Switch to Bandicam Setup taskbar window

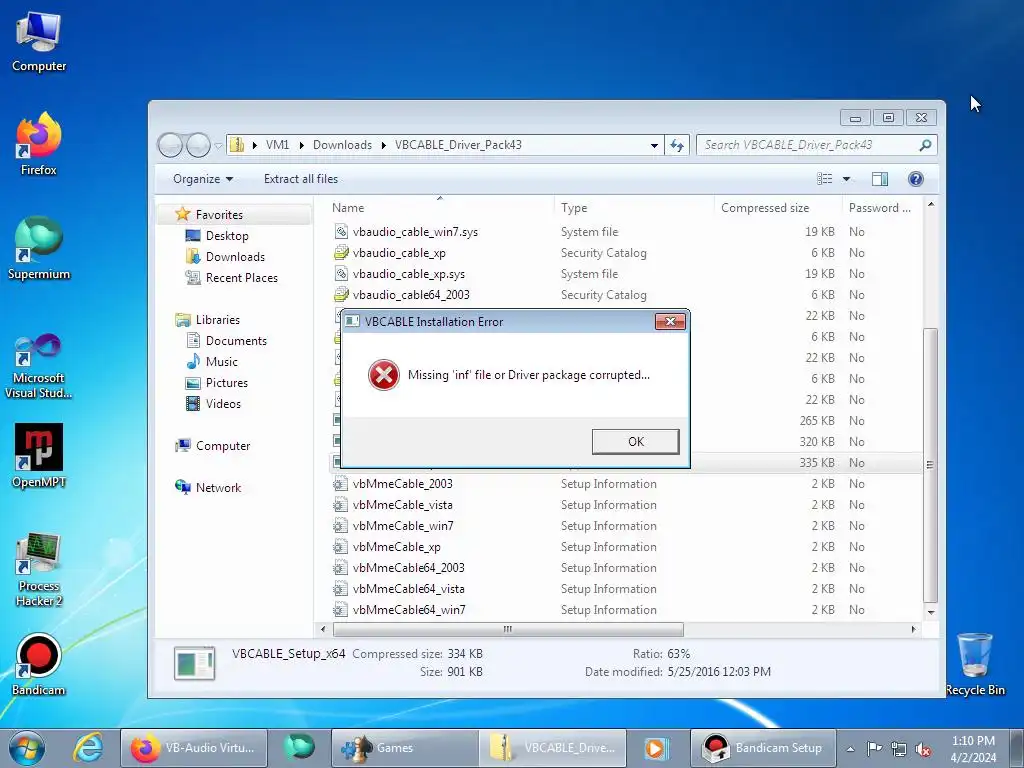point(763,748)
